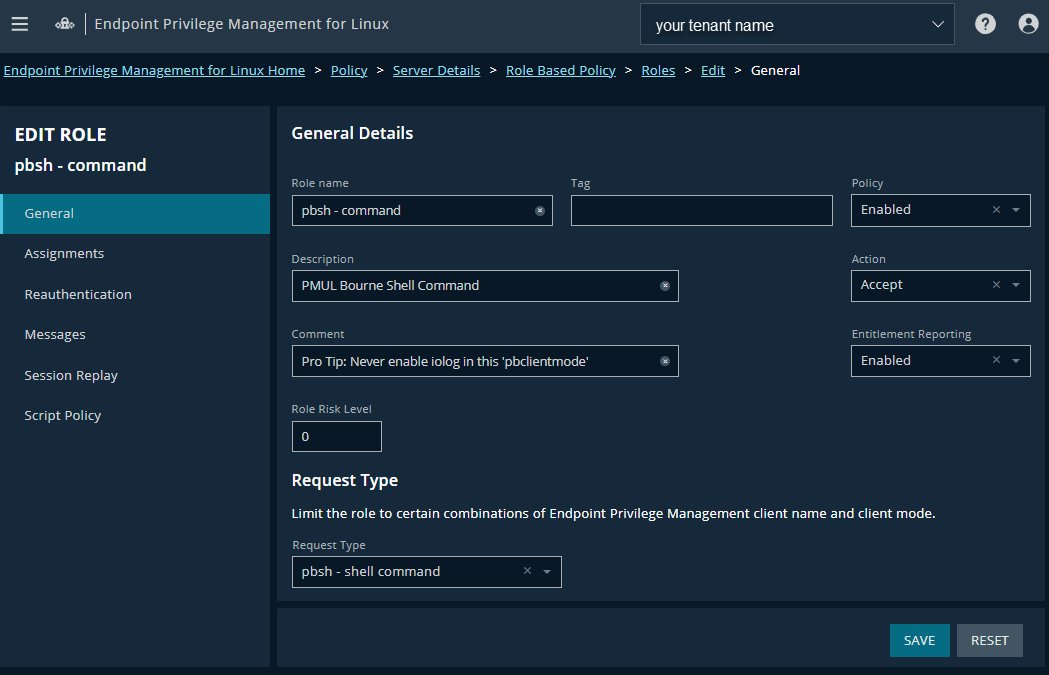1049x675 pixels.
Task: Click the RESET button
Action: point(989,640)
